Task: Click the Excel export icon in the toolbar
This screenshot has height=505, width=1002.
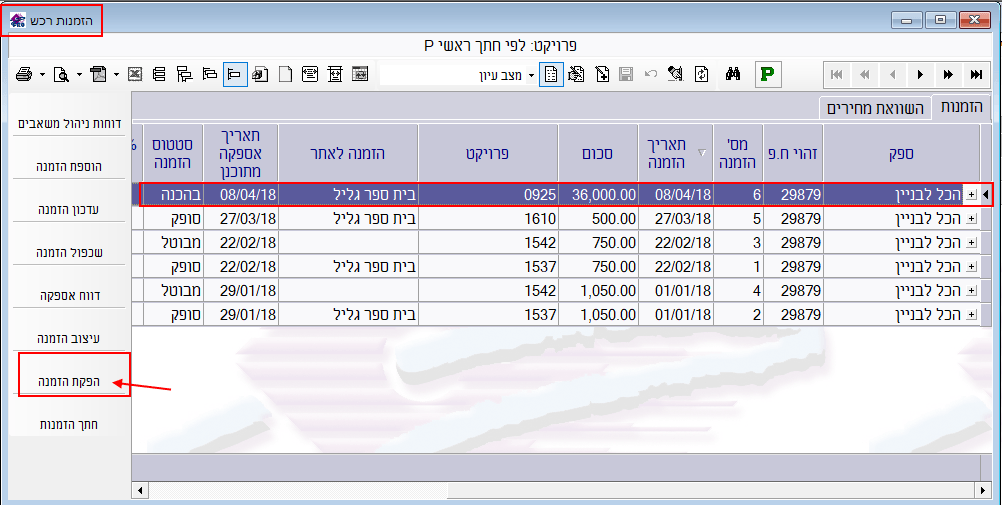Action: click(135, 74)
